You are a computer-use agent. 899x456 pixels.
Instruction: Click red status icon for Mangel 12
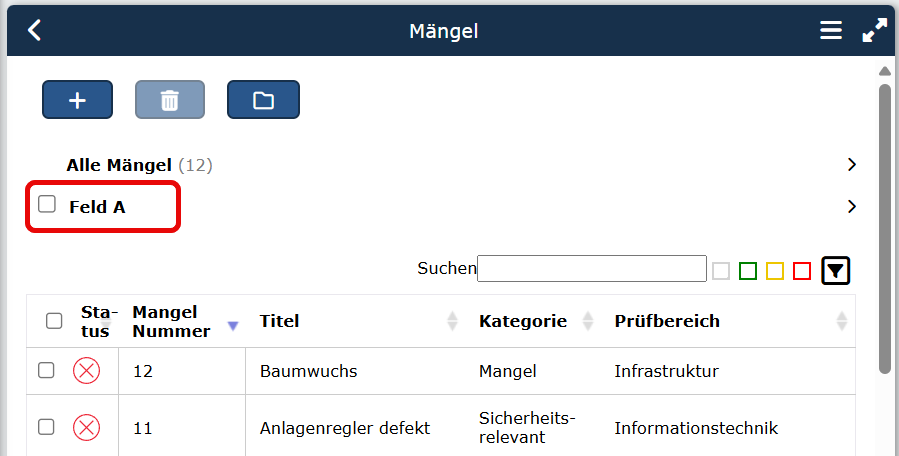[x=87, y=371]
